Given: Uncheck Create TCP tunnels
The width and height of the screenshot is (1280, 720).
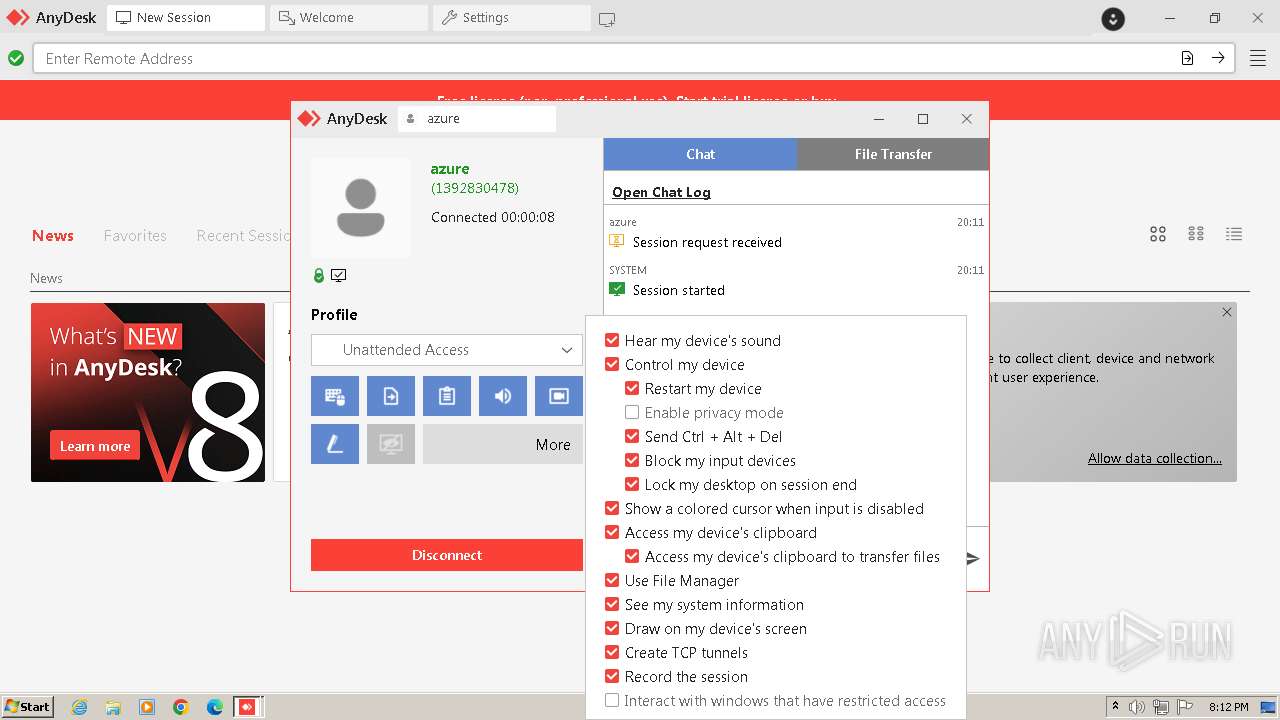Looking at the screenshot, I should point(612,652).
